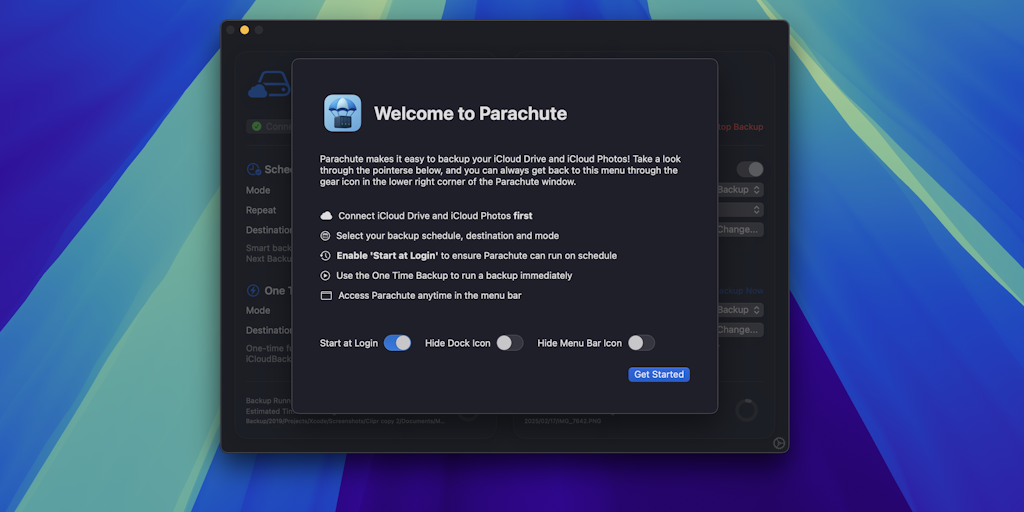Toggle the scheduled backup switch behind the dialog
Image resolution: width=1024 pixels, height=512 pixels.
750,170
